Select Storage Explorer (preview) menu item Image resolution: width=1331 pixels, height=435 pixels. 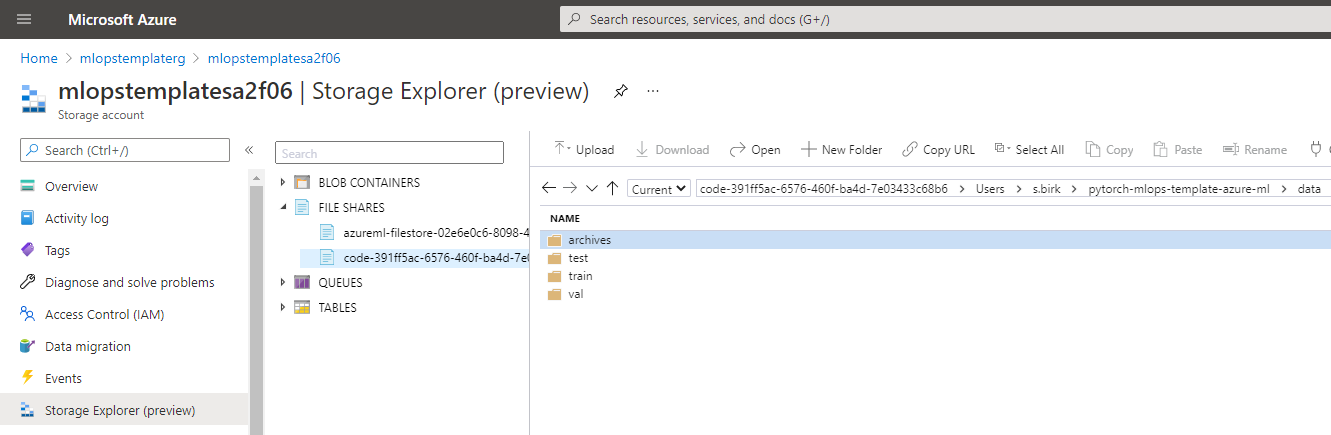coord(124,410)
